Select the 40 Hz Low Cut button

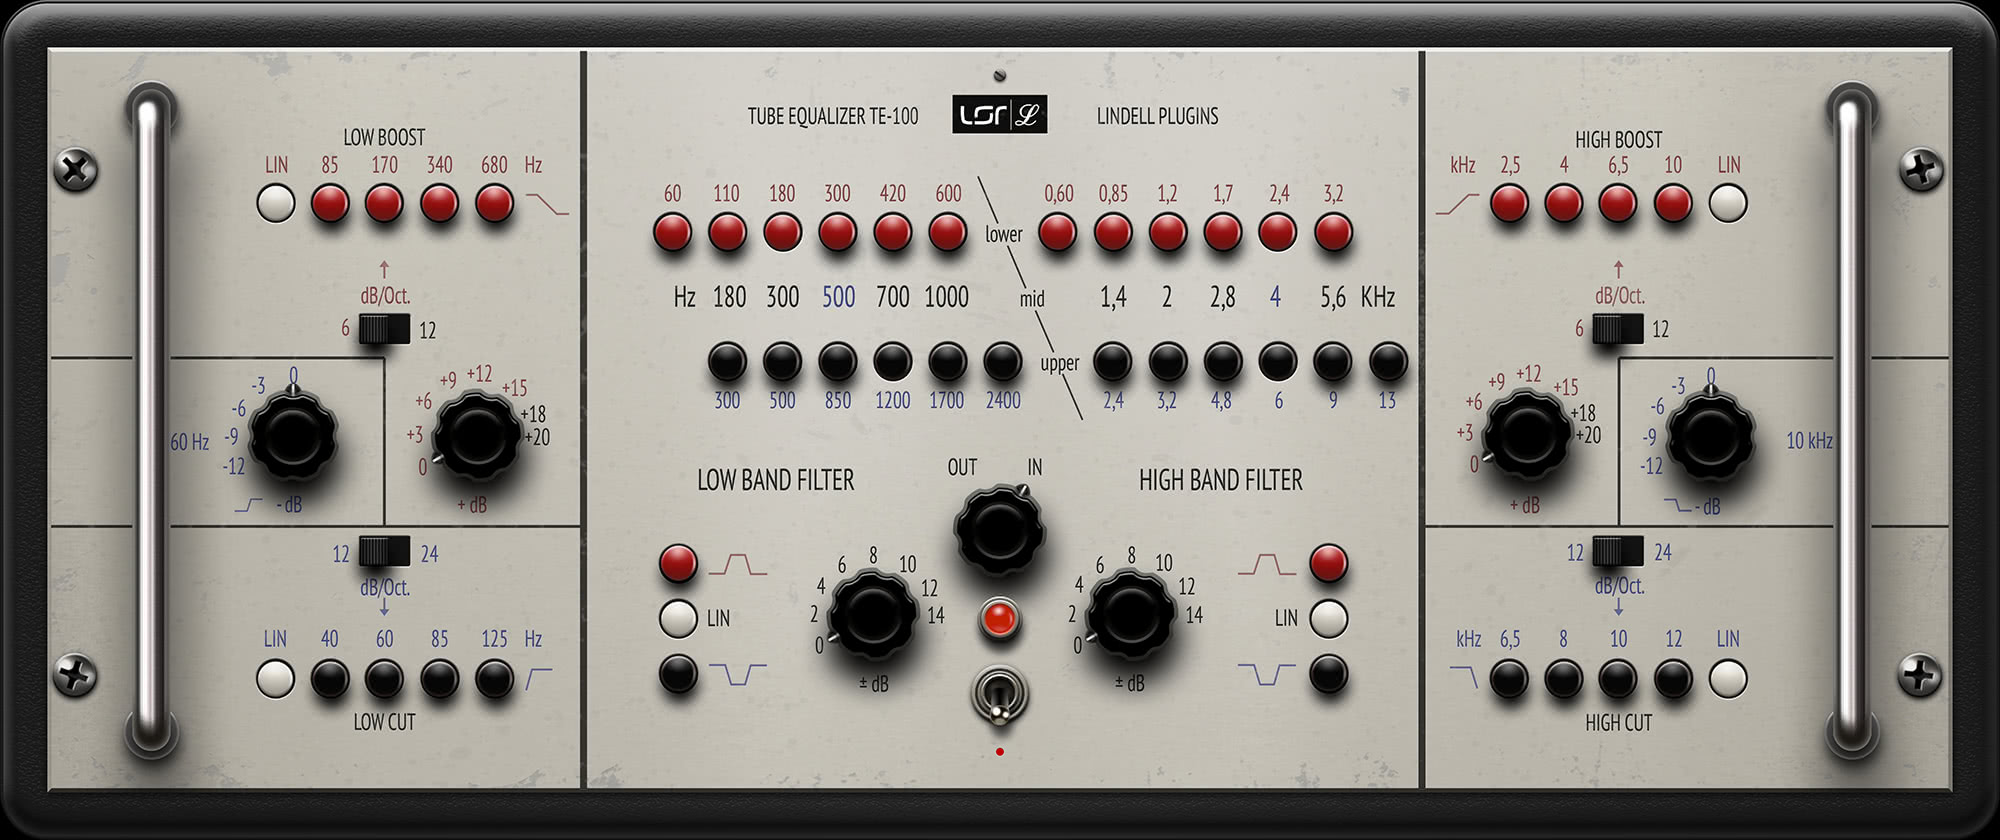tap(330, 679)
